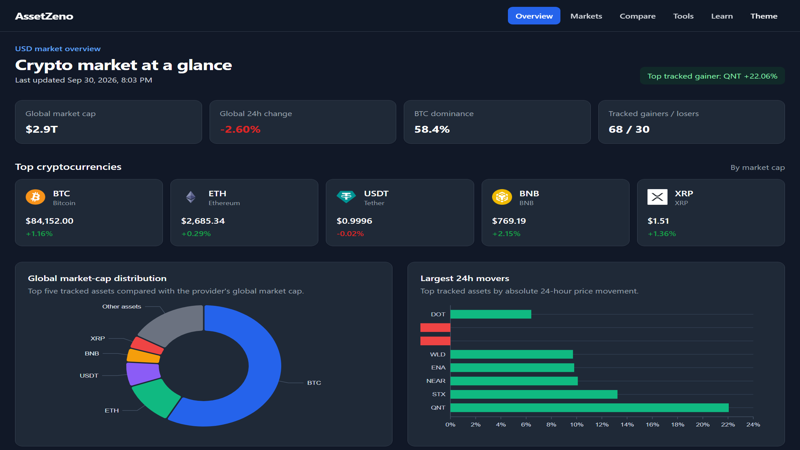
Task: Click the Top cryptocurrencies heading
Action: (x=68, y=167)
